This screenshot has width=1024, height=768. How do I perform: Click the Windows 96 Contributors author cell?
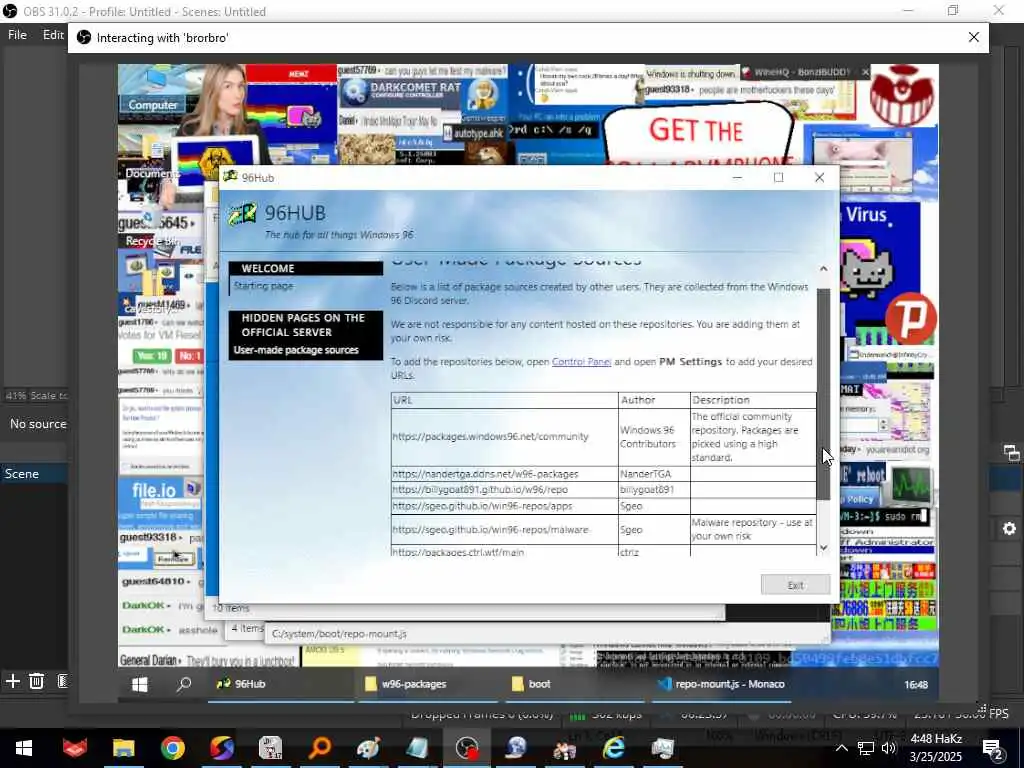pyautogui.click(x=654, y=437)
